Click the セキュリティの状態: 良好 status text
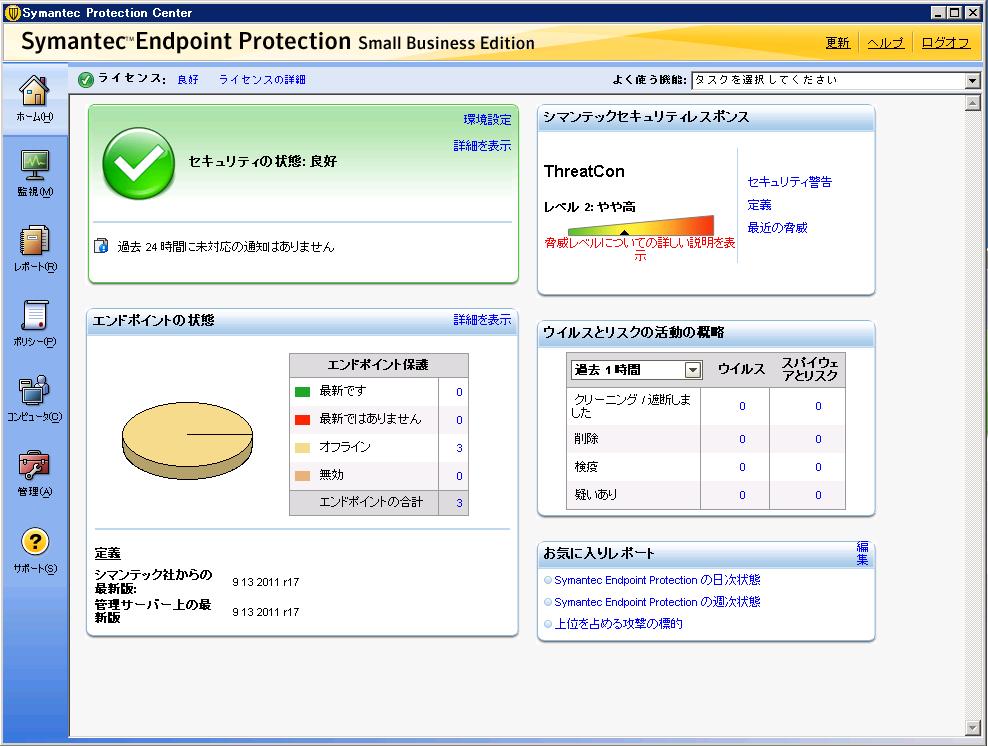Viewport: 988px width, 746px height. pyautogui.click(x=263, y=161)
